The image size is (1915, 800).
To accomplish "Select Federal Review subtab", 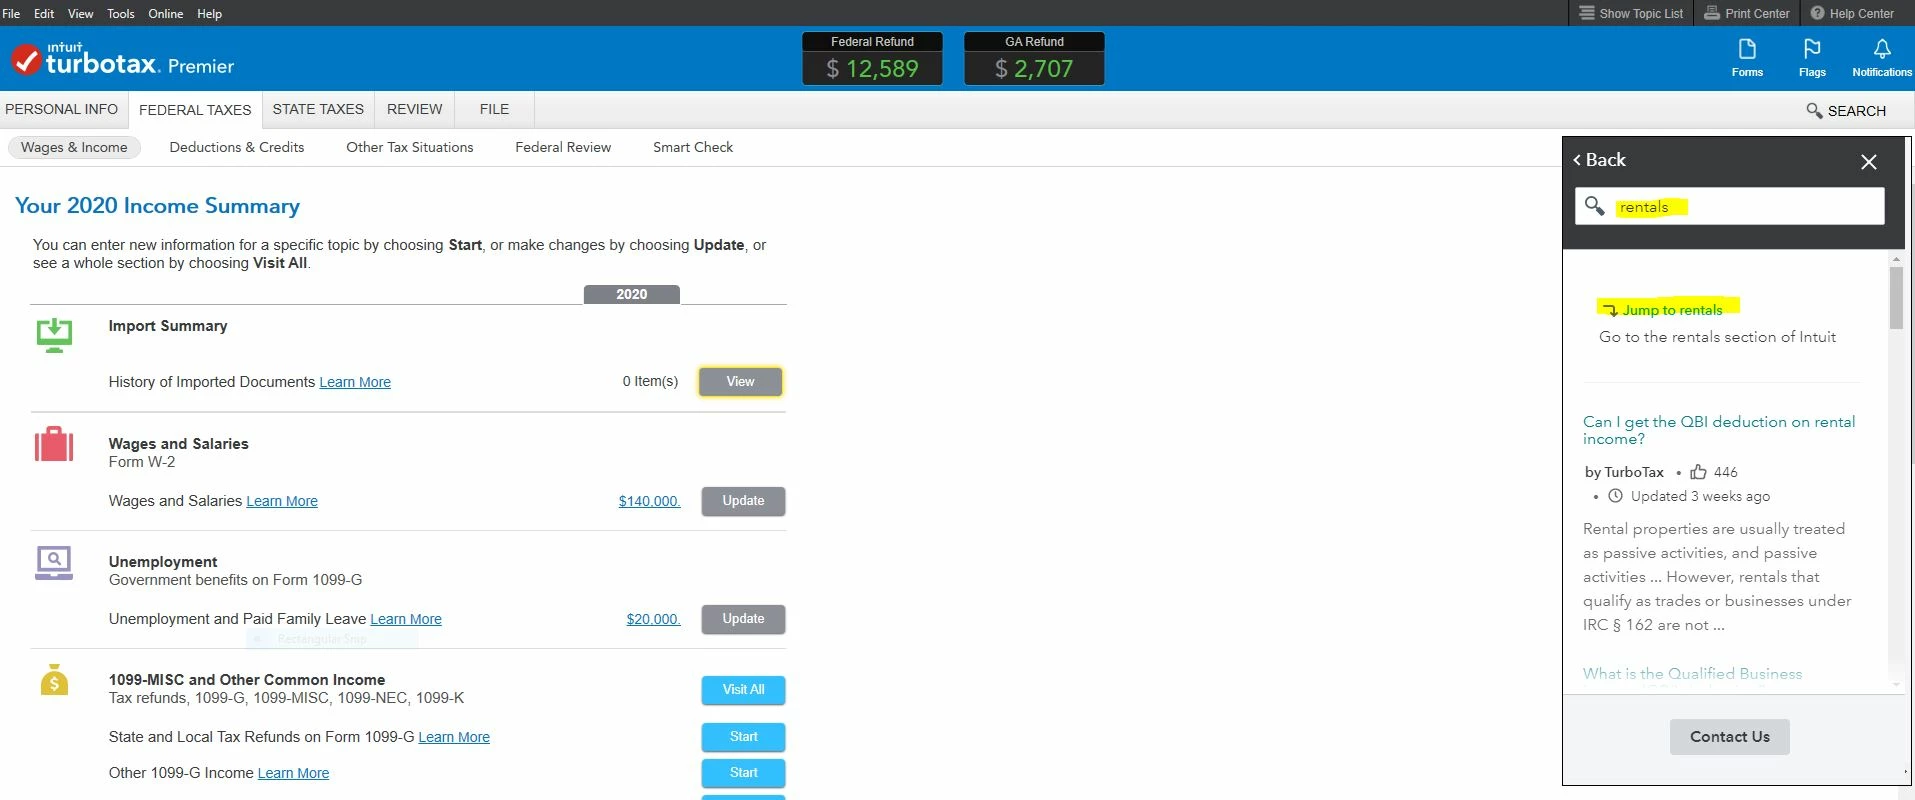I will 563,147.
